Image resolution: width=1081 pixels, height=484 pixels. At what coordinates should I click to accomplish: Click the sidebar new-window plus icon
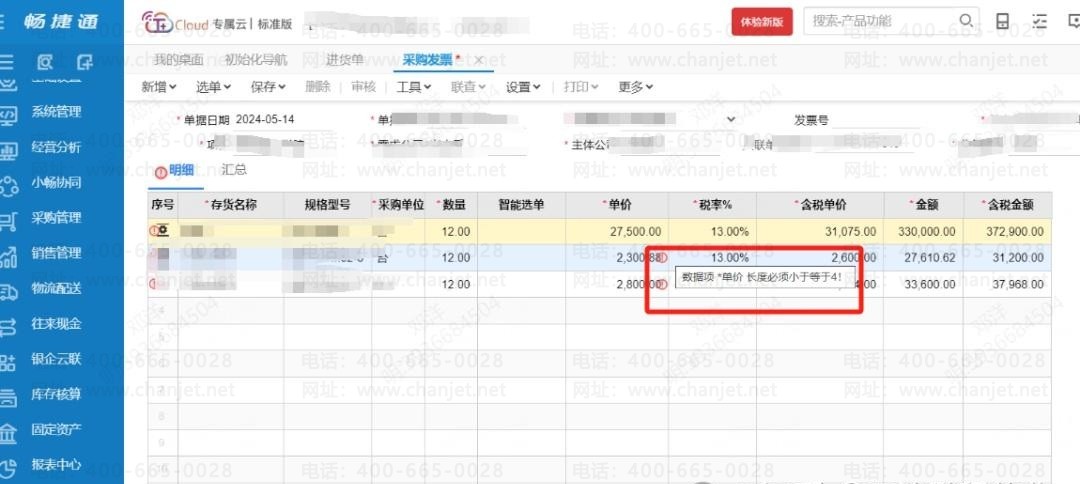click(x=85, y=63)
